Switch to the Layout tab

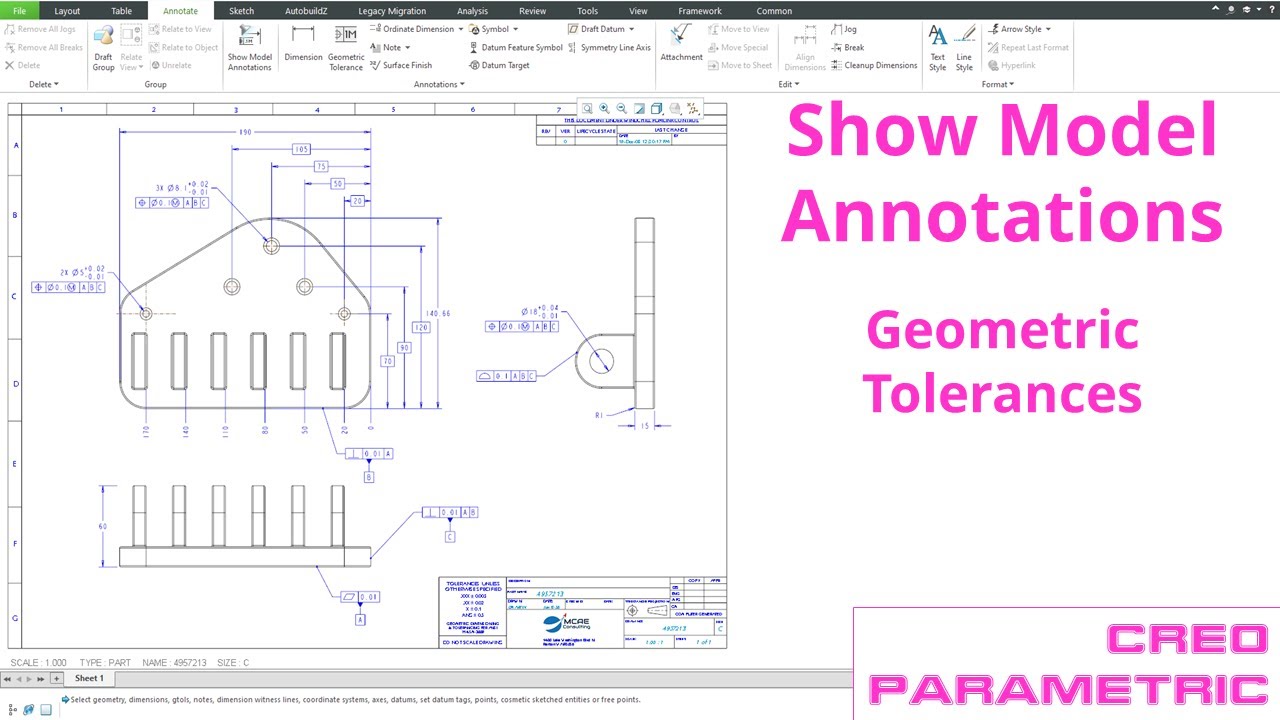click(x=67, y=11)
